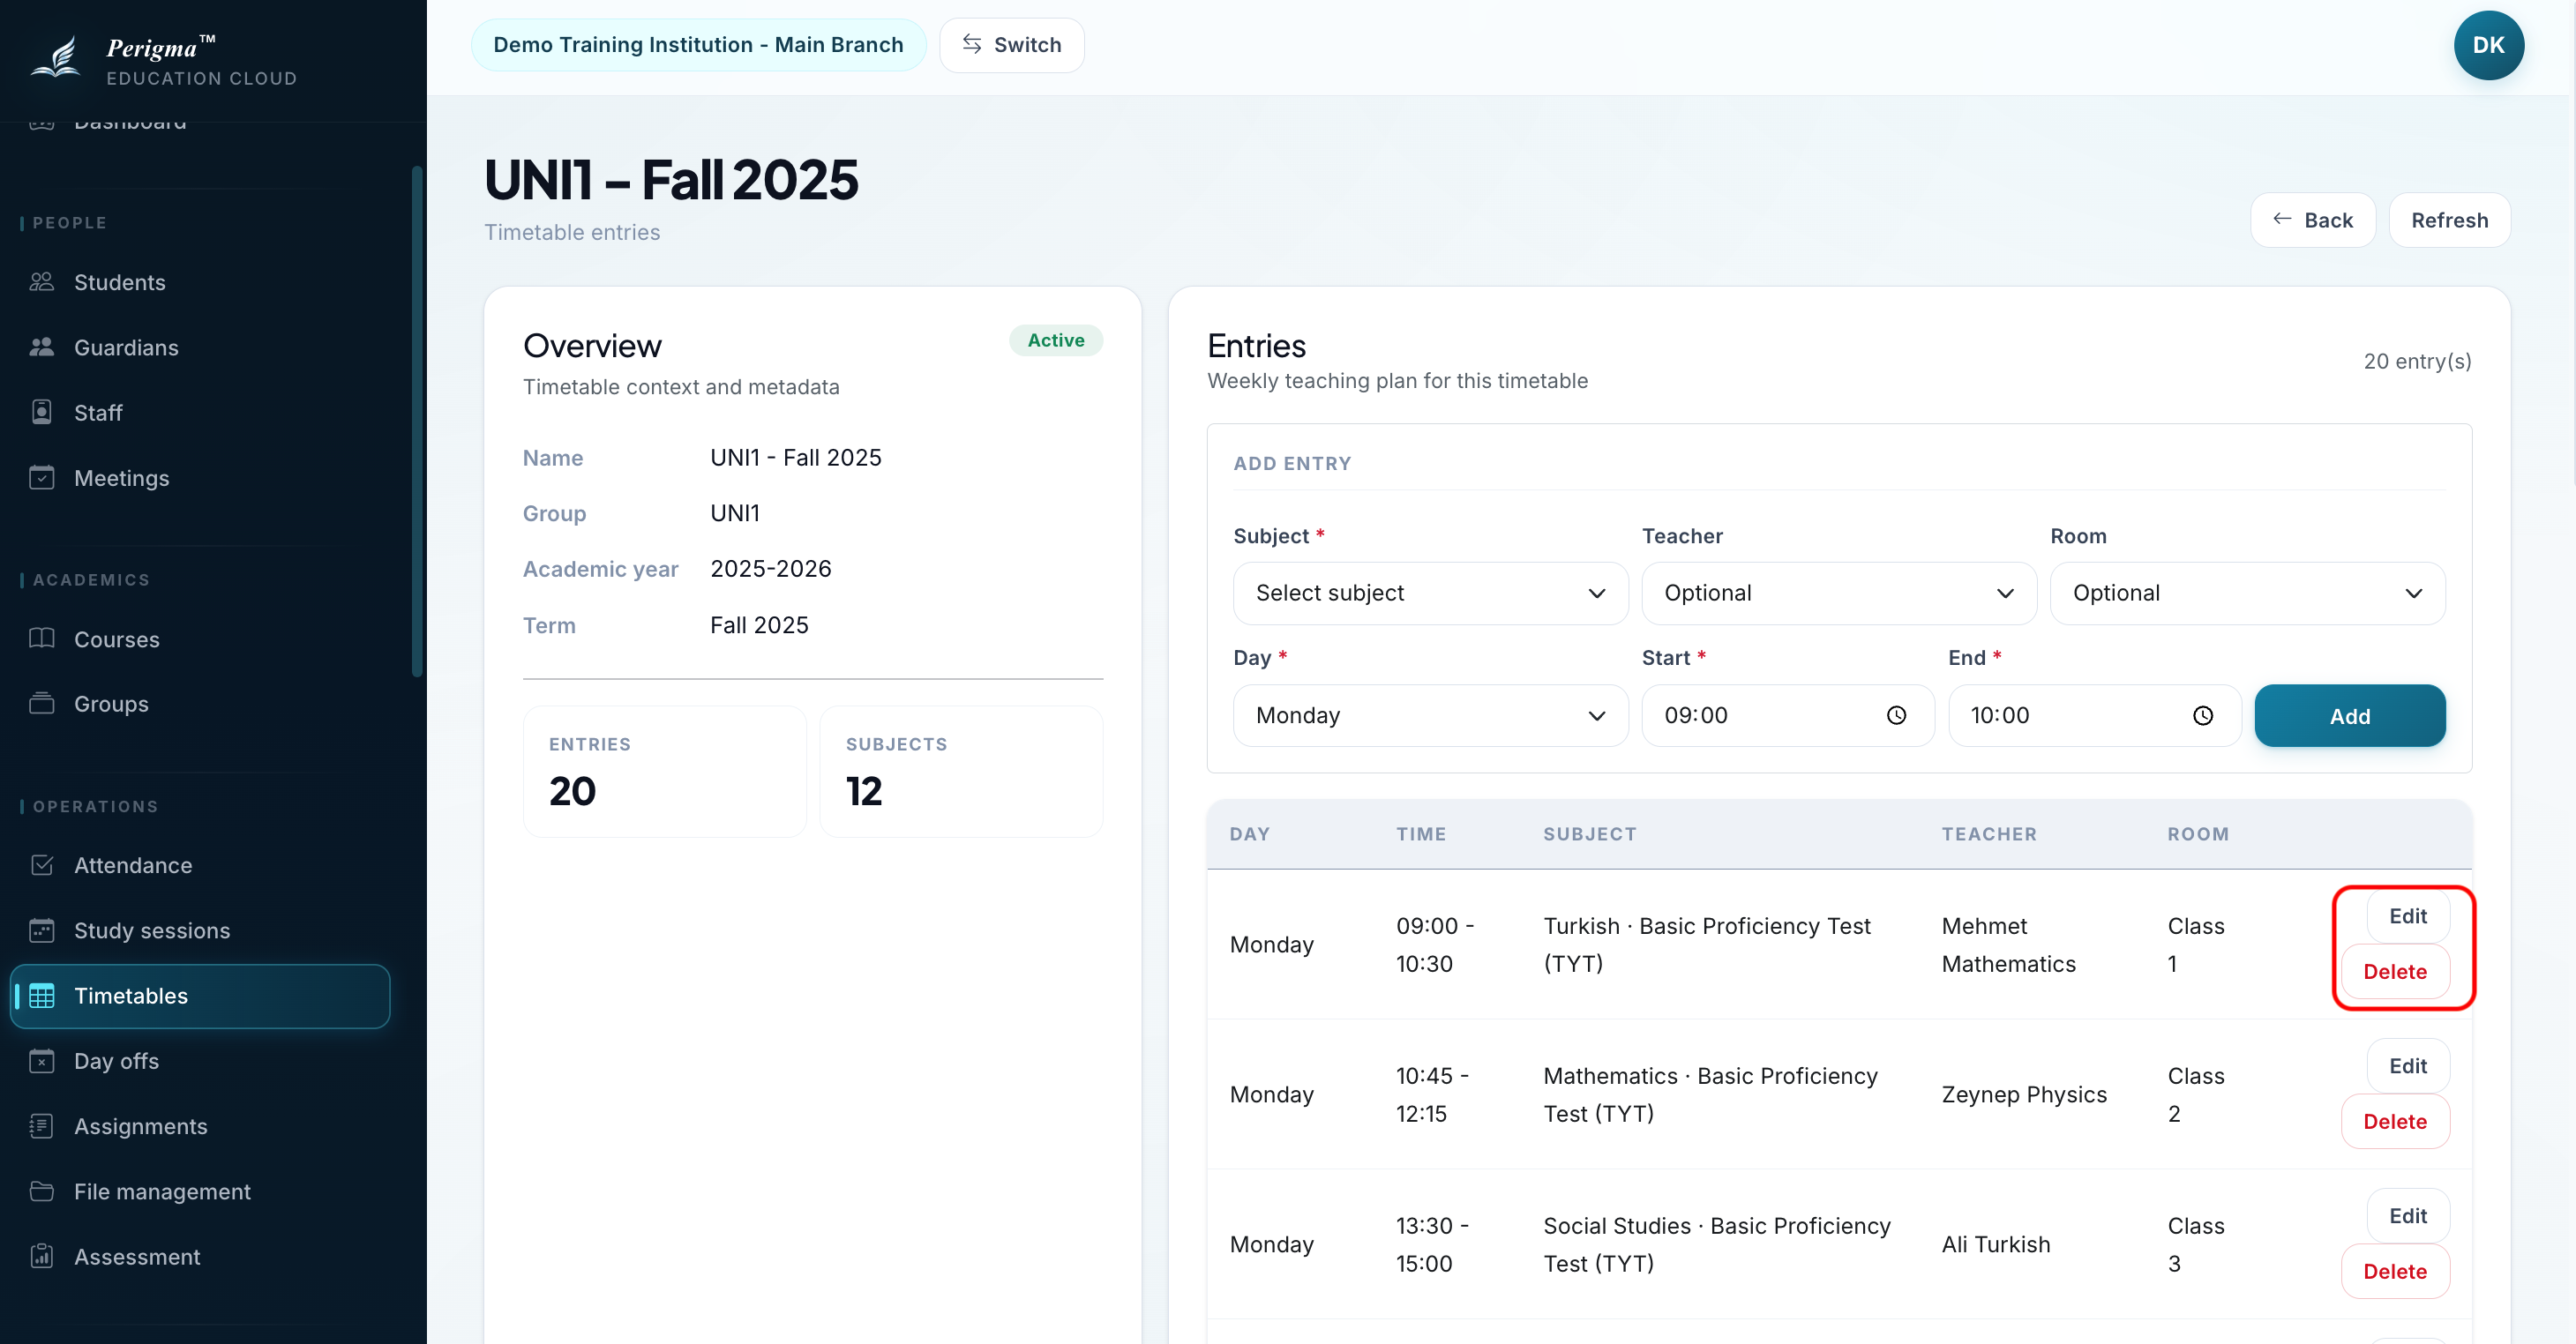This screenshot has width=2576, height=1344.
Task: Open the Students sidebar icon
Action: (41, 282)
